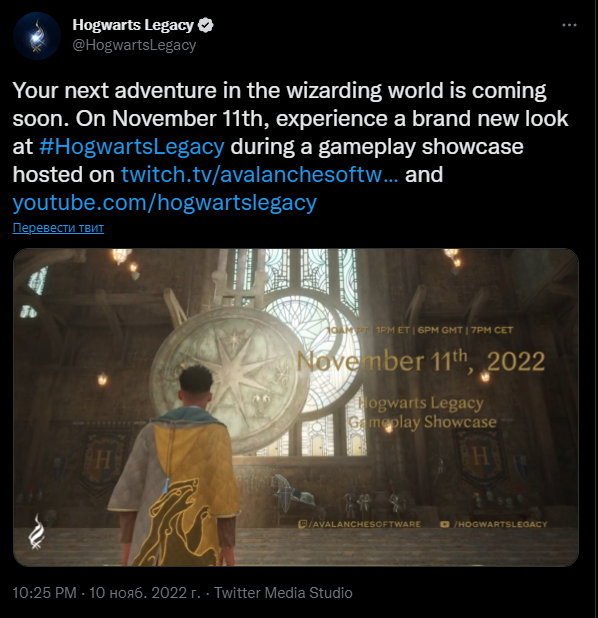Image resolution: width=598 pixels, height=618 pixels.
Task: Click the left Hogwarts H crest banner
Action: (x=103, y=461)
